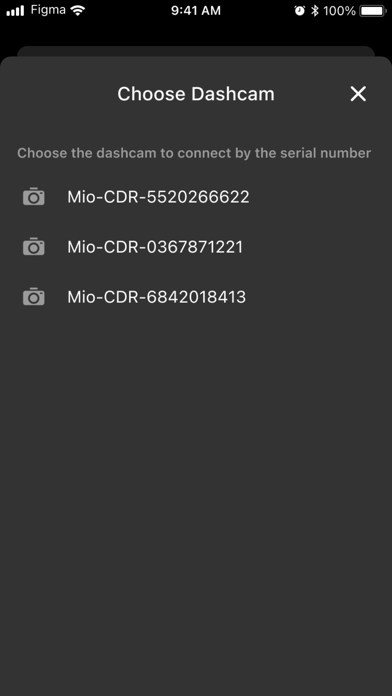The width and height of the screenshot is (392, 696).
Task: Tap the serial number instruction text
Action: pyautogui.click(x=194, y=153)
